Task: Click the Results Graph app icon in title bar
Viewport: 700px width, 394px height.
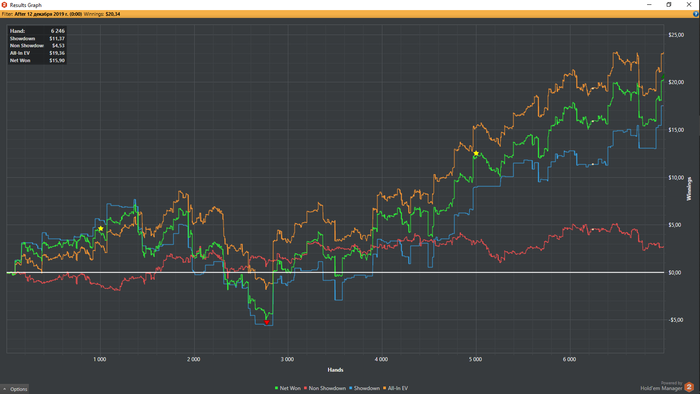Action: pyautogui.click(x=4, y=5)
